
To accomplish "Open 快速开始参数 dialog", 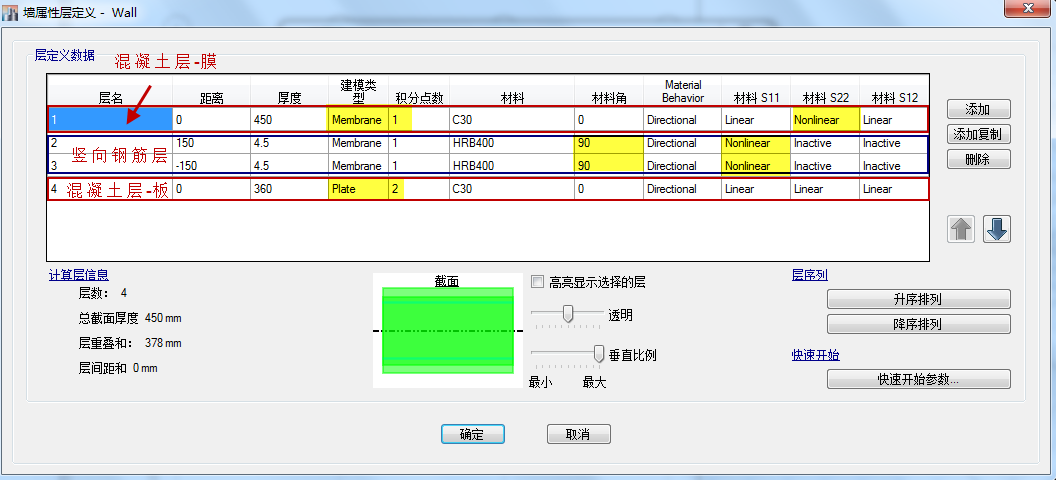I will pos(918,379).
